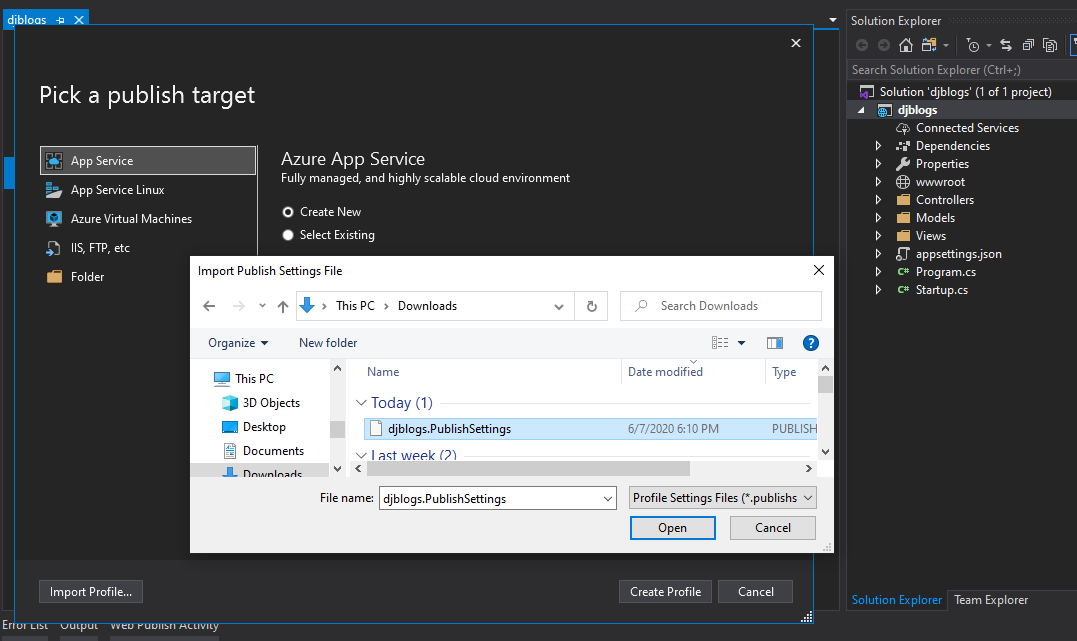Select Azure Virtual Machines publish target

pos(148,218)
